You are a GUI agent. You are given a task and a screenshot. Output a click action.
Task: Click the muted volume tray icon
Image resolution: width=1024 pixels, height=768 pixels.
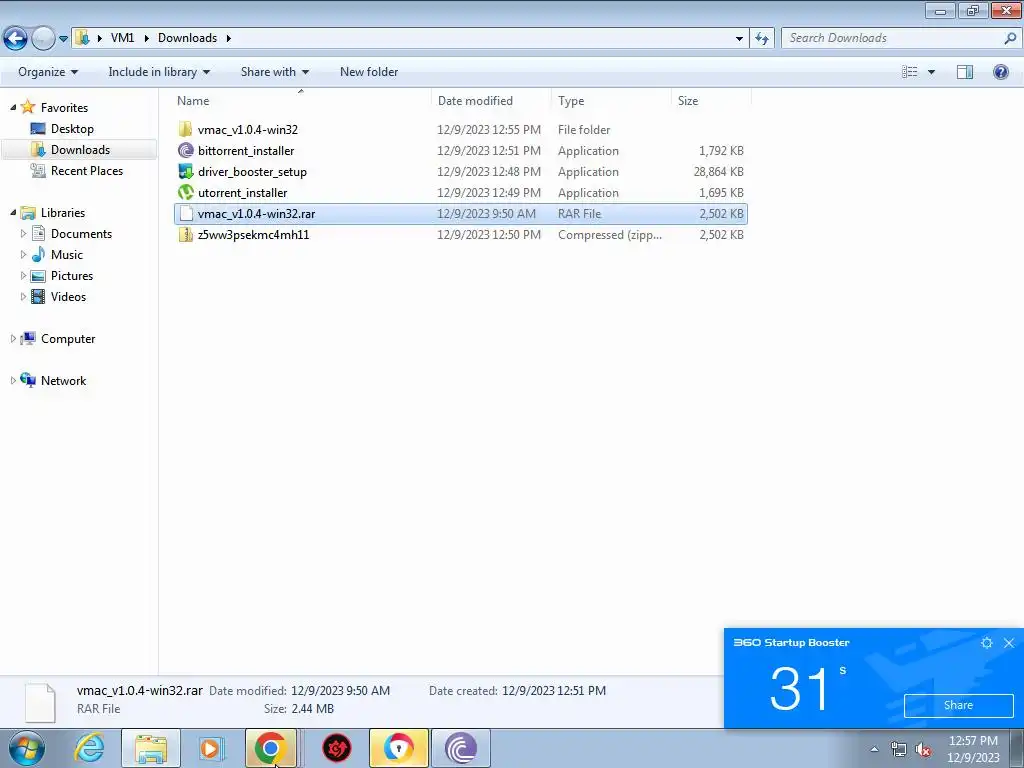click(x=923, y=750)
